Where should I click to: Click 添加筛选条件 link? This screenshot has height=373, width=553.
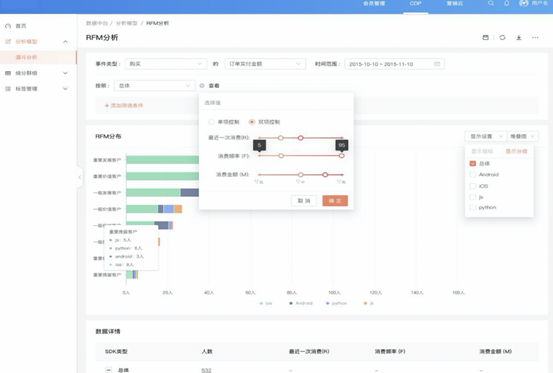coord(124,105)
